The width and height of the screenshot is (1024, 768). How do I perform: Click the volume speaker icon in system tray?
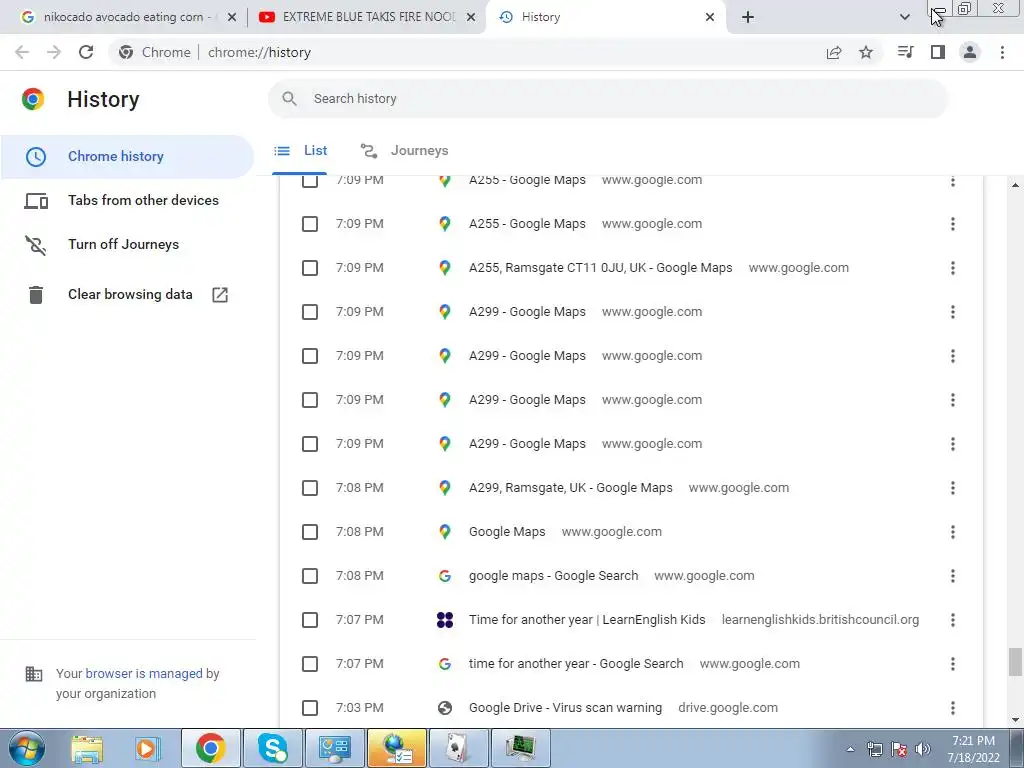[x=923, y=749]
